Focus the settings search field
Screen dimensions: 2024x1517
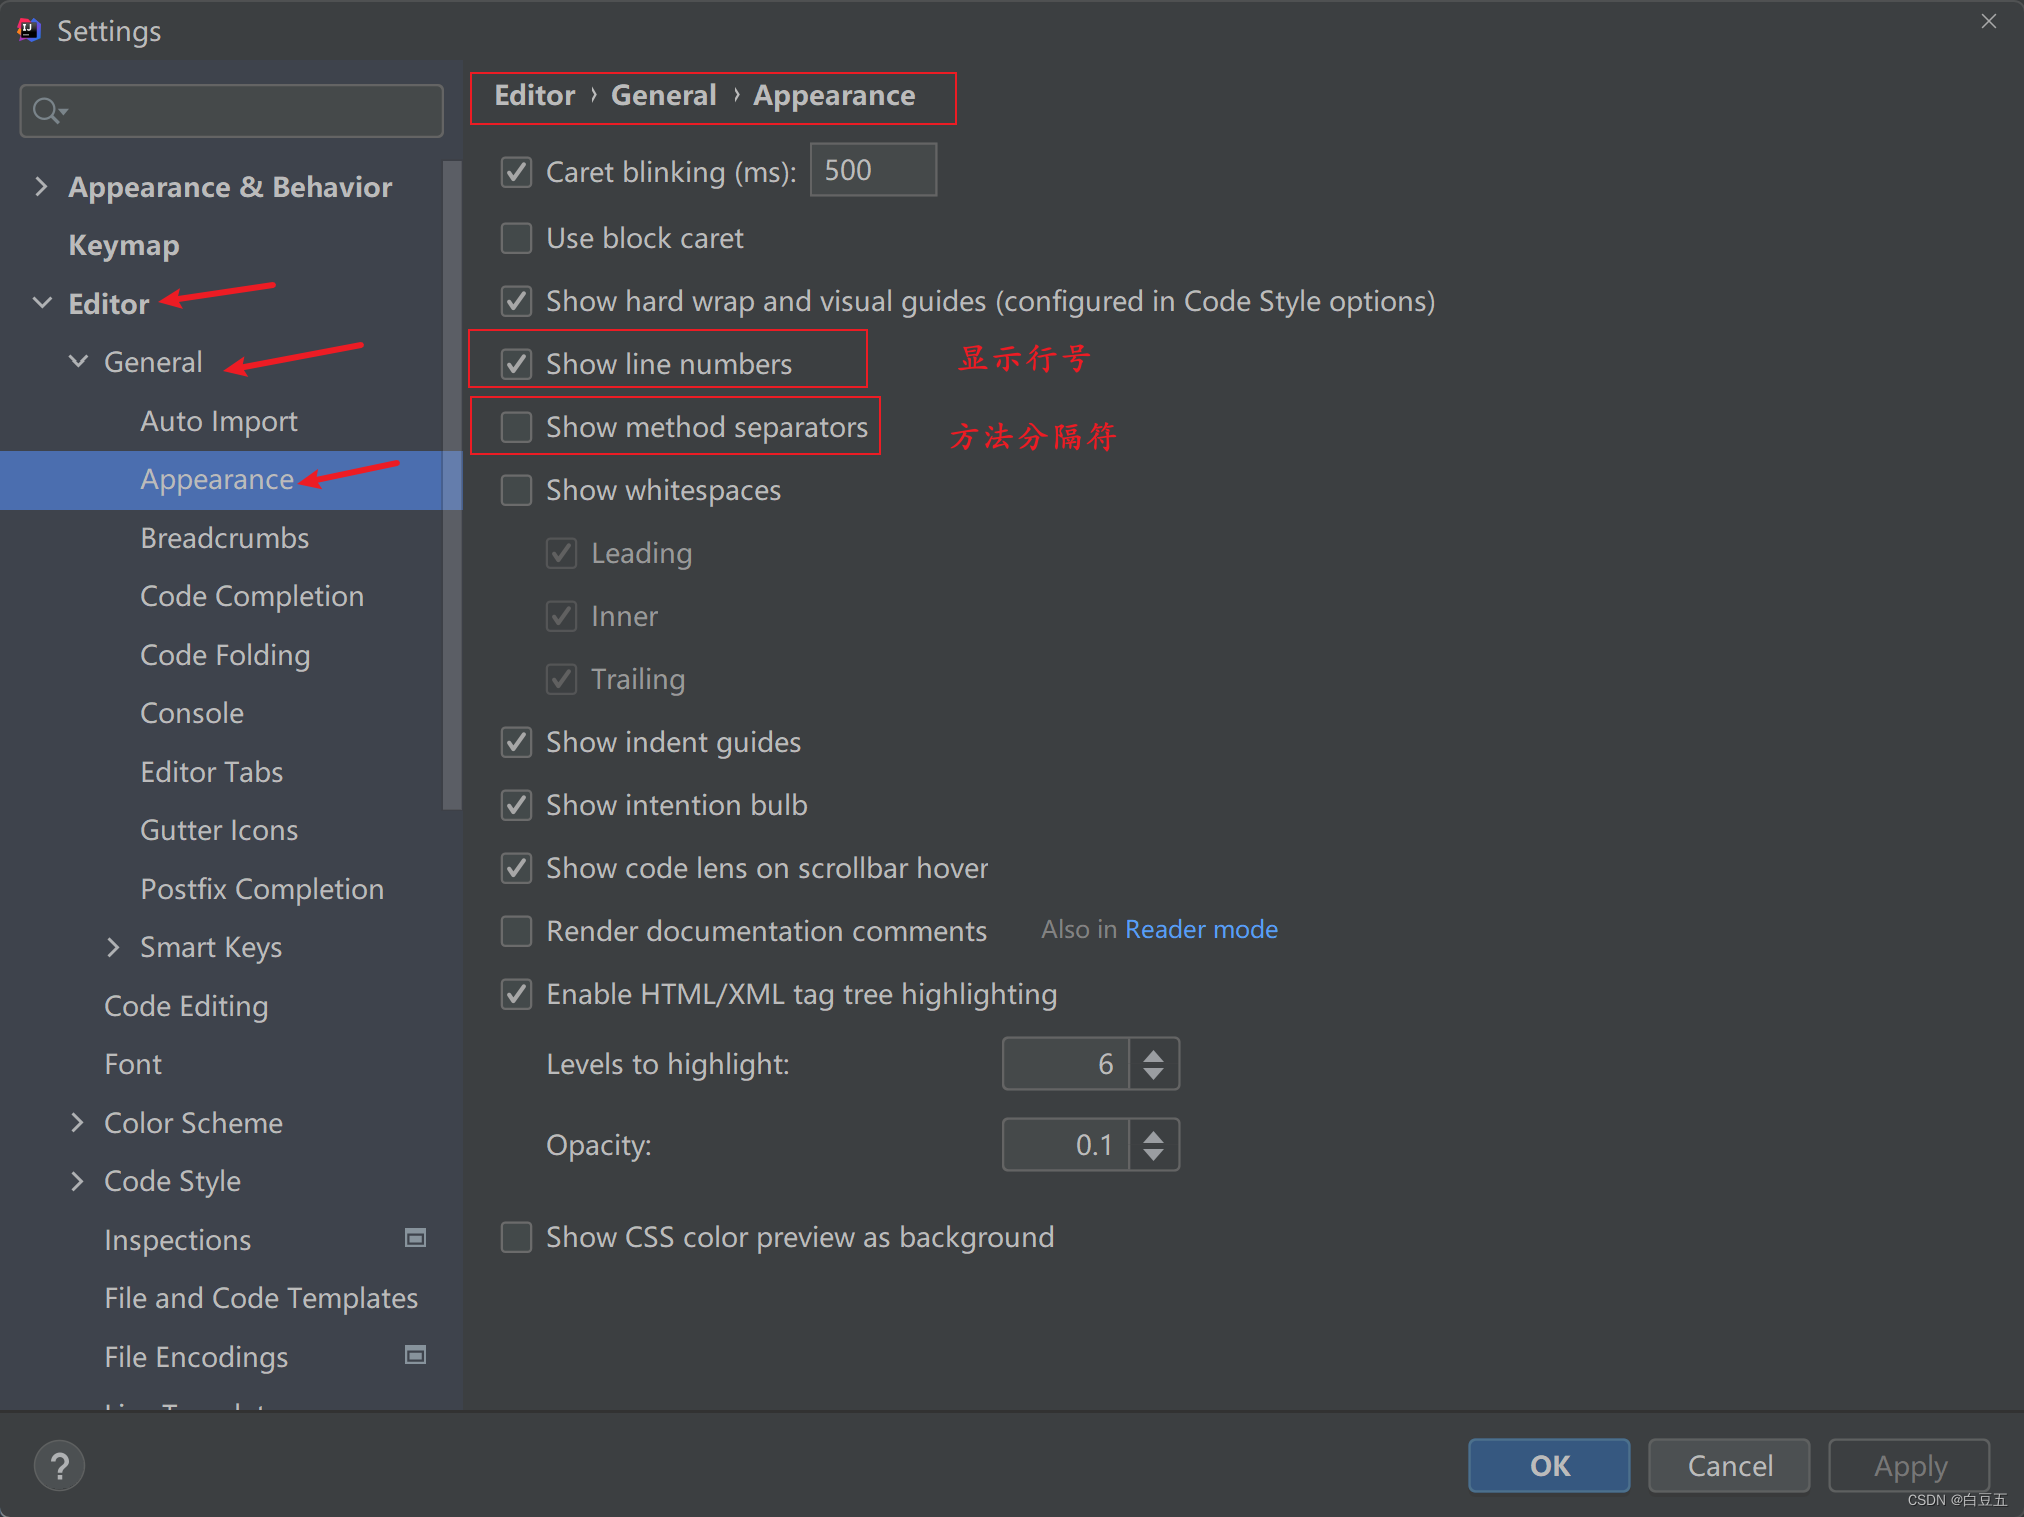pos(231,110)
